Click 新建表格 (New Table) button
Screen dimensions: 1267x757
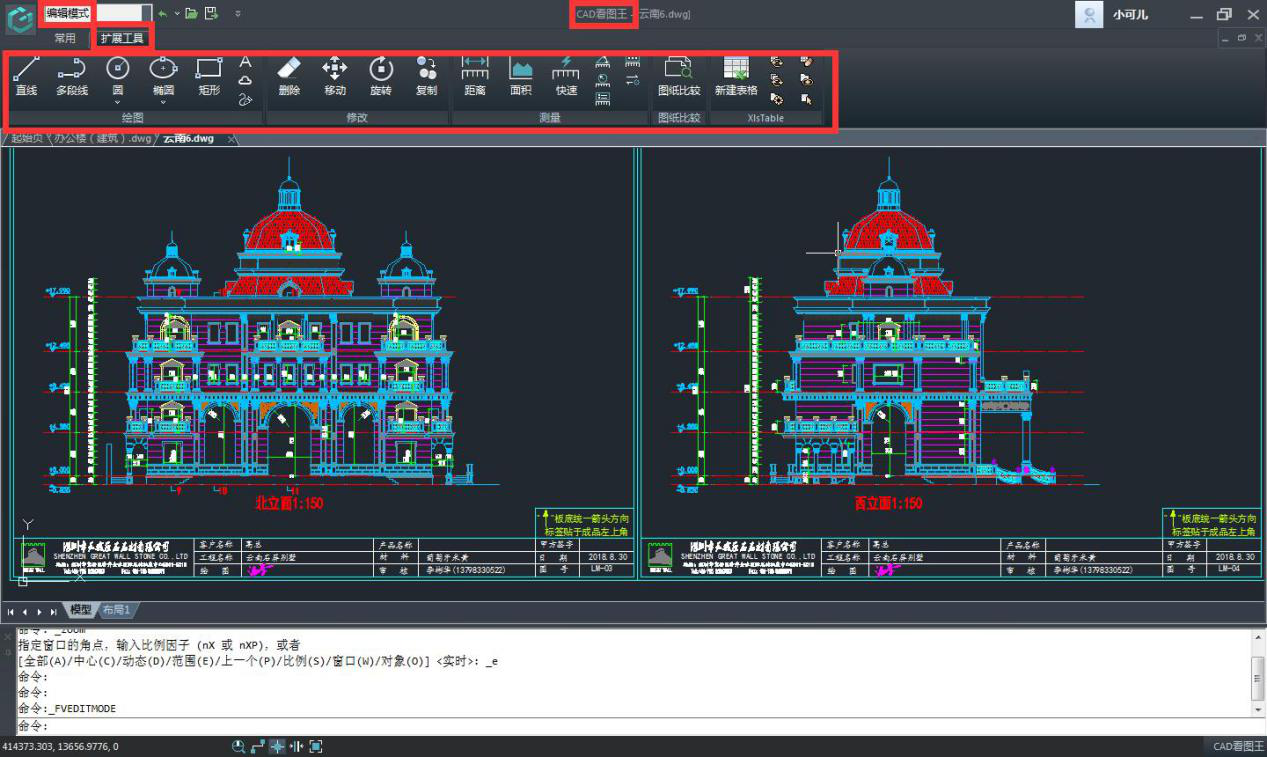click(735, 76)
